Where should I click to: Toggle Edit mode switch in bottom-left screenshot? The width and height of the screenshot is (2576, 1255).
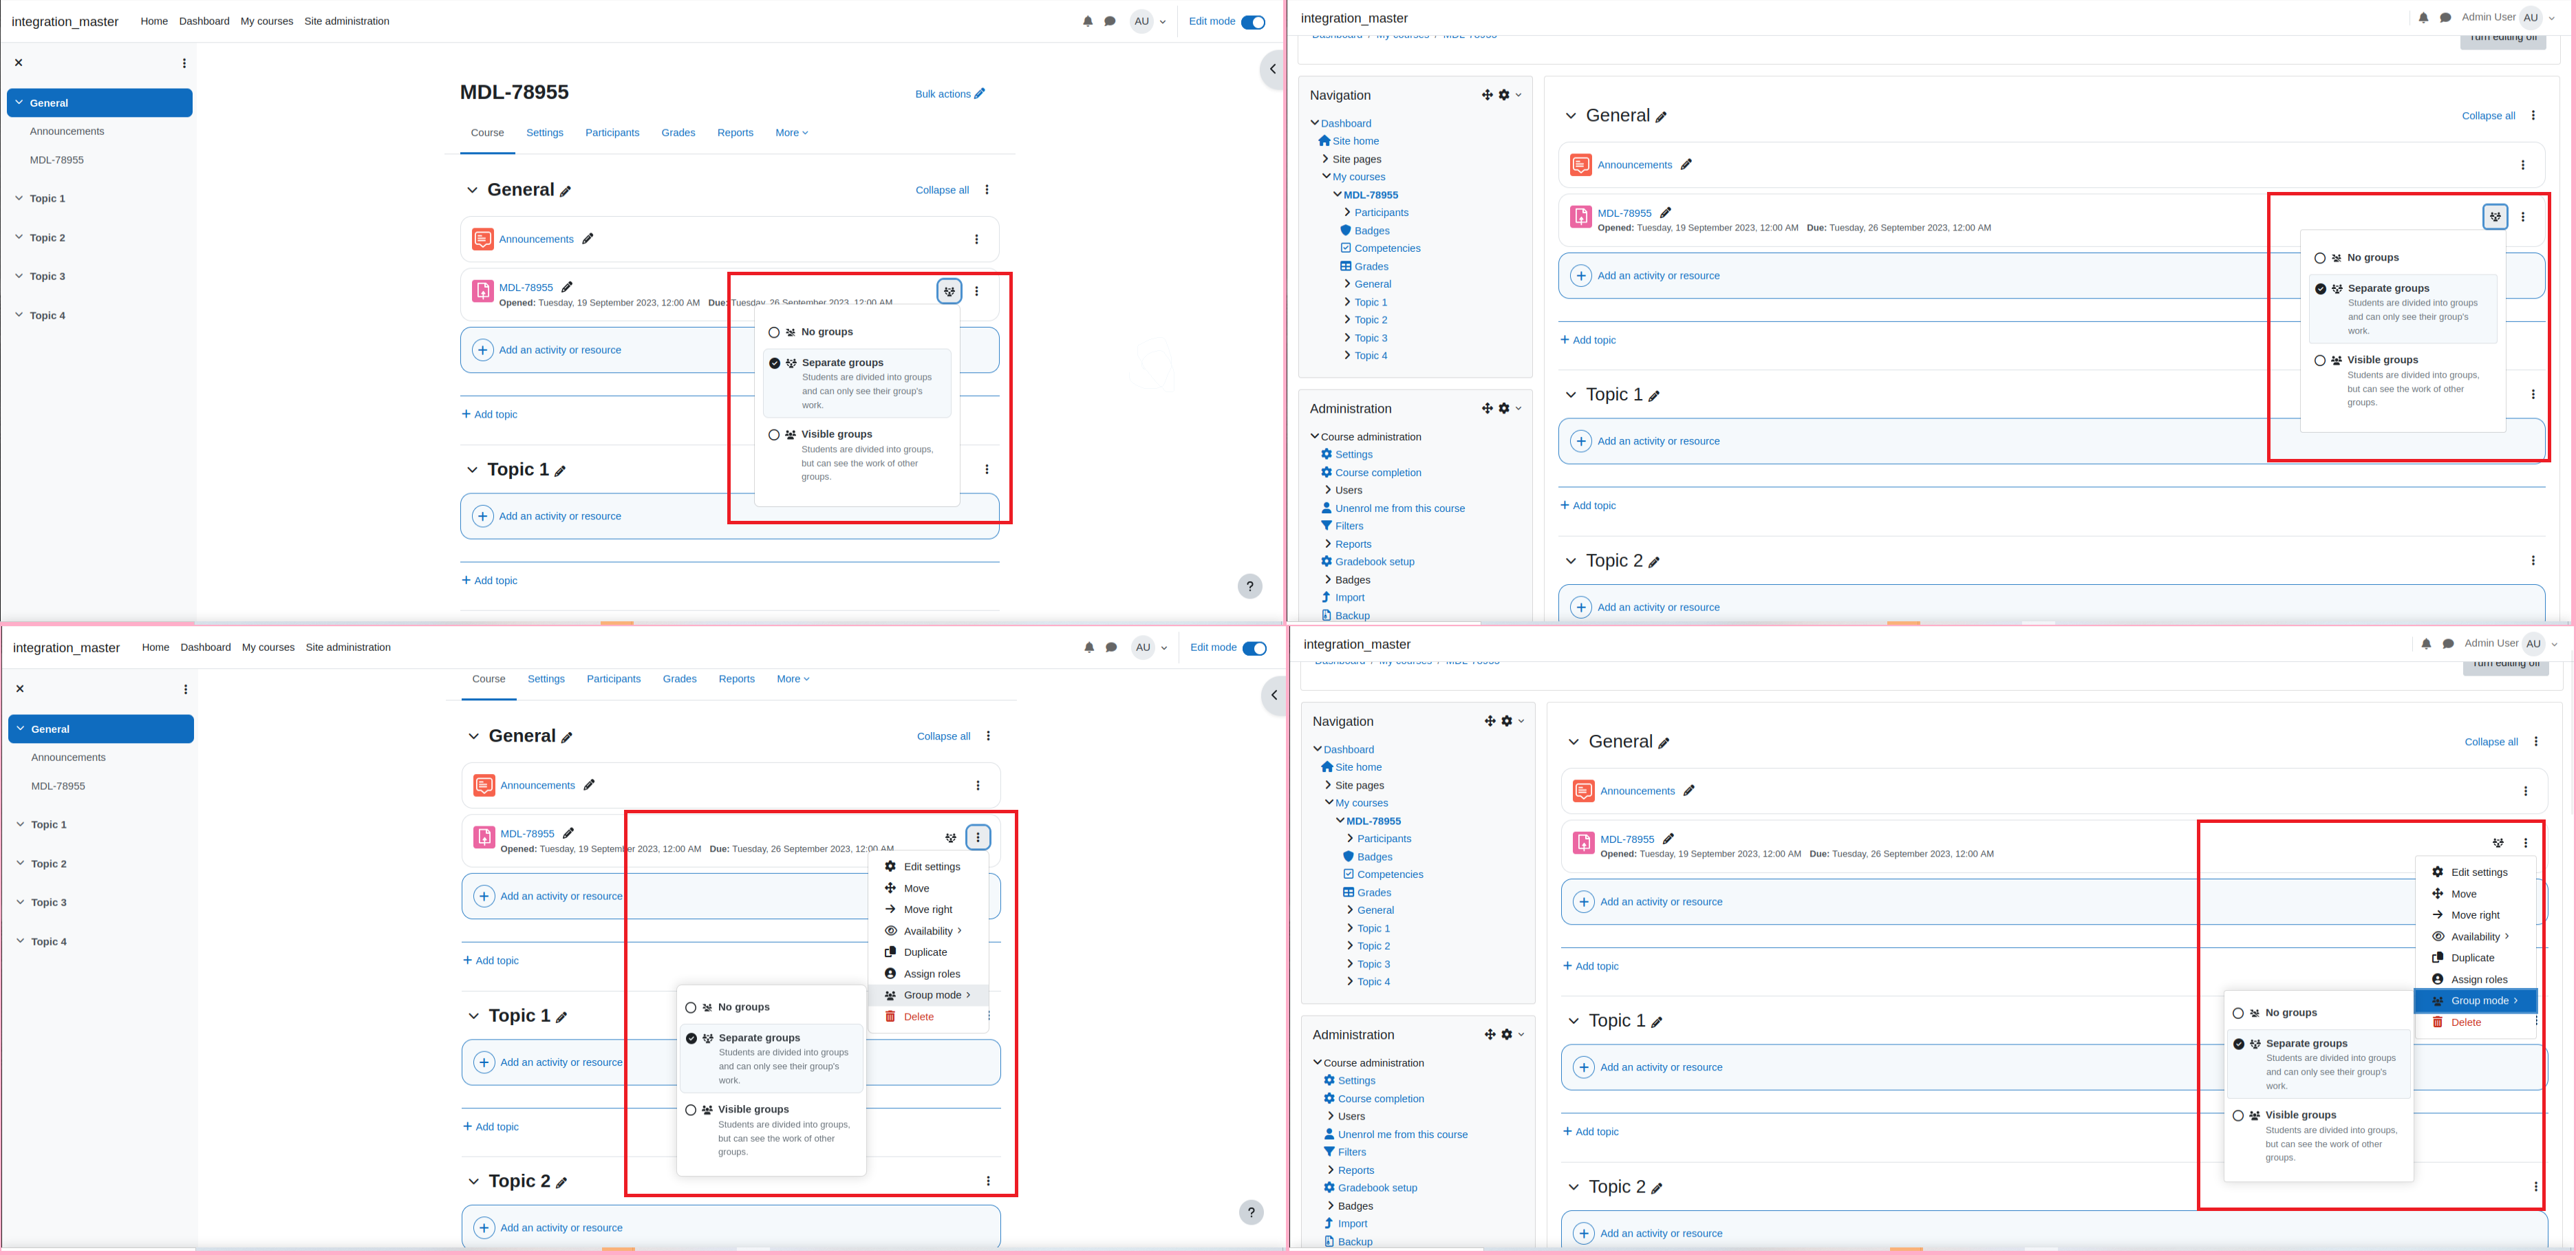click(x=1254, y=648)
